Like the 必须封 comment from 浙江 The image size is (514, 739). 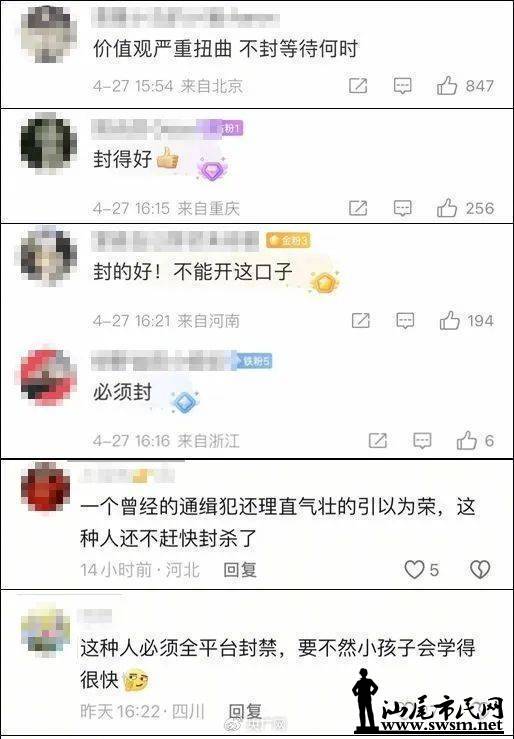pos(466,441)
